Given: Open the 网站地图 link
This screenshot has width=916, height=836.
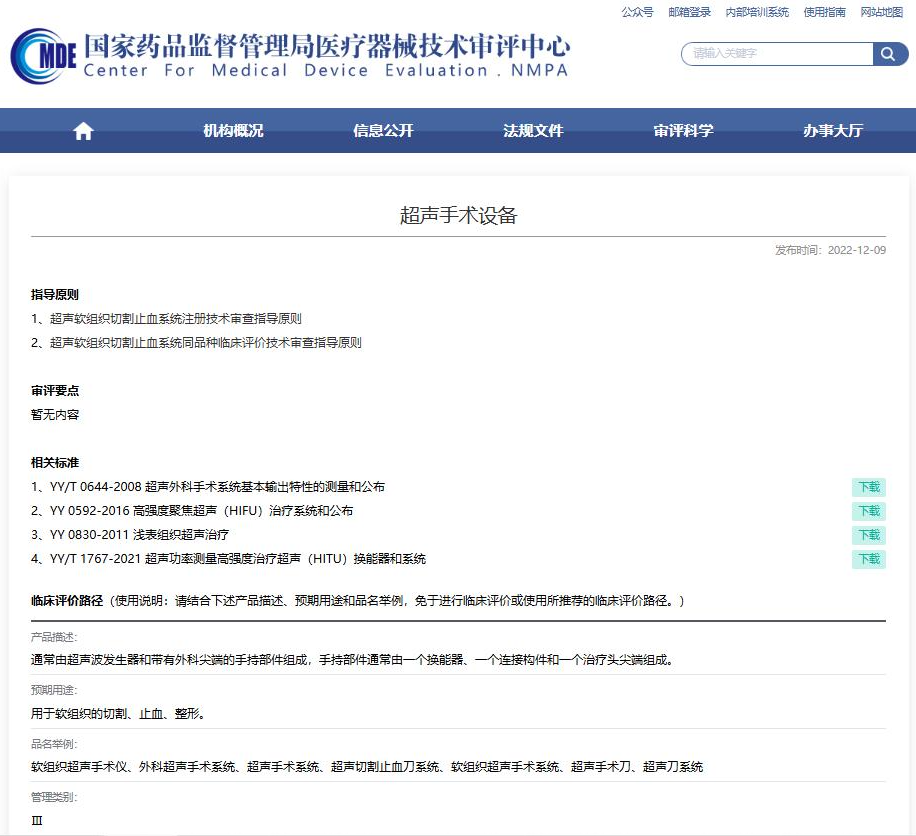Looking at the screenshot, I should coord(881,12).
